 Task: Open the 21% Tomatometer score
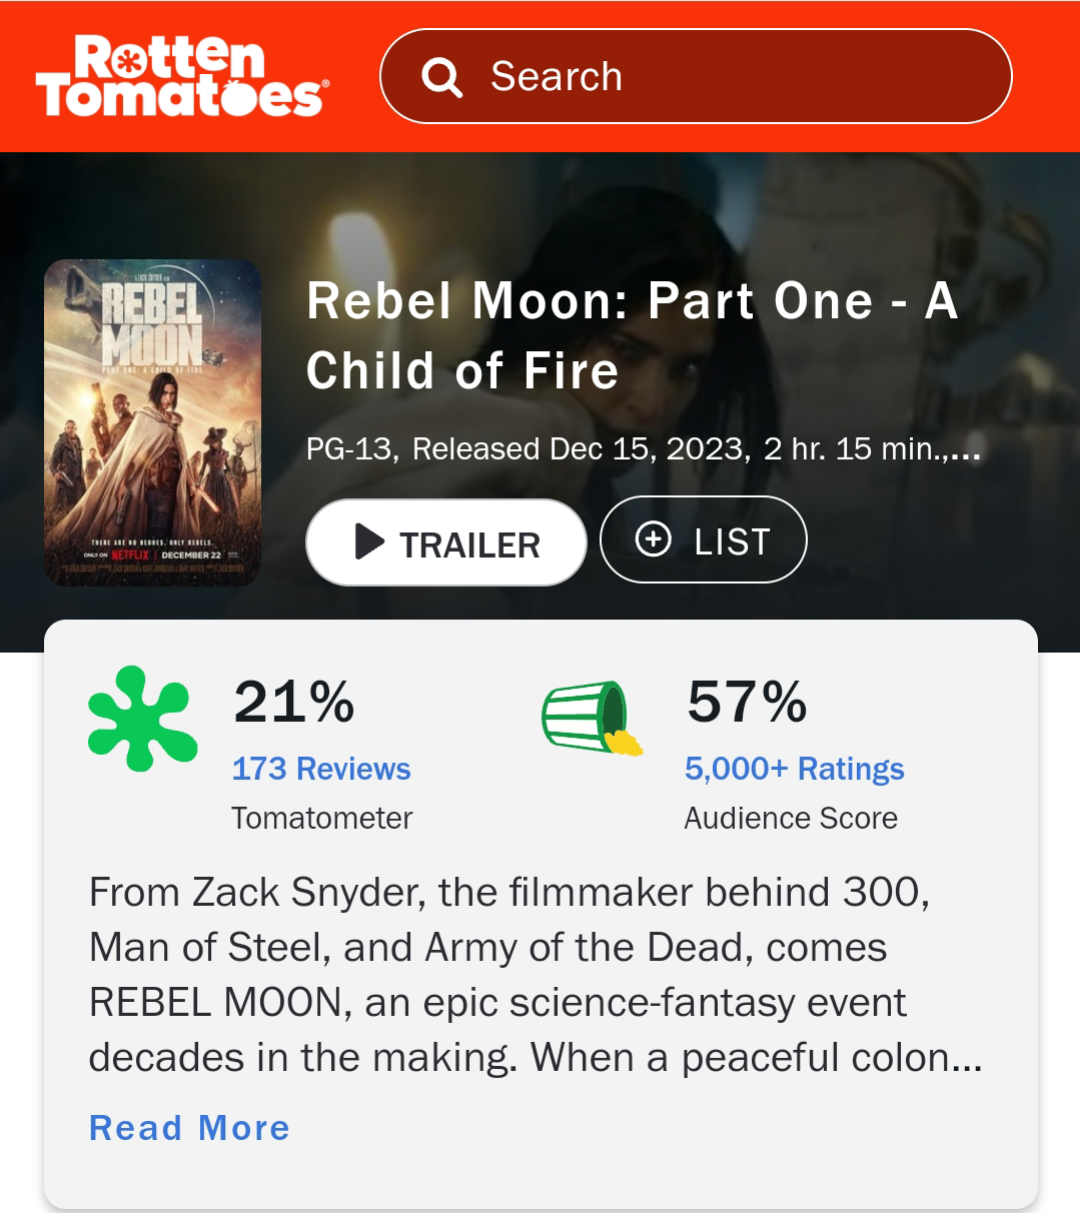point(294,703)
